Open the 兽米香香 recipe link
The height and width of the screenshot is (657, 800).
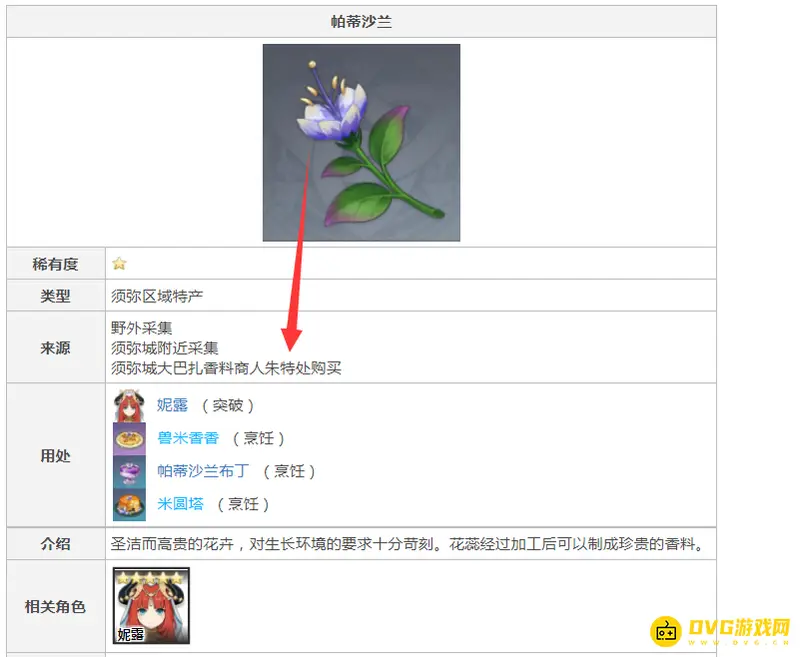188,438
